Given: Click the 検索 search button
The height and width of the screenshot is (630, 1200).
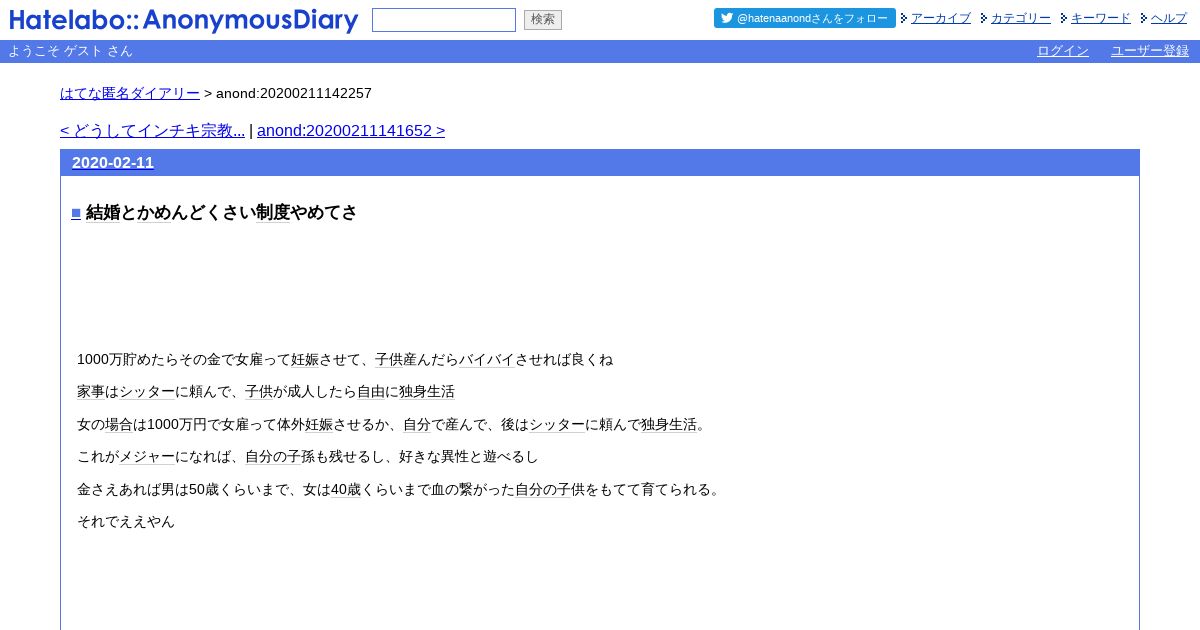Looking at the screenshot, I should pyautogui.click(x=543, y=20).
